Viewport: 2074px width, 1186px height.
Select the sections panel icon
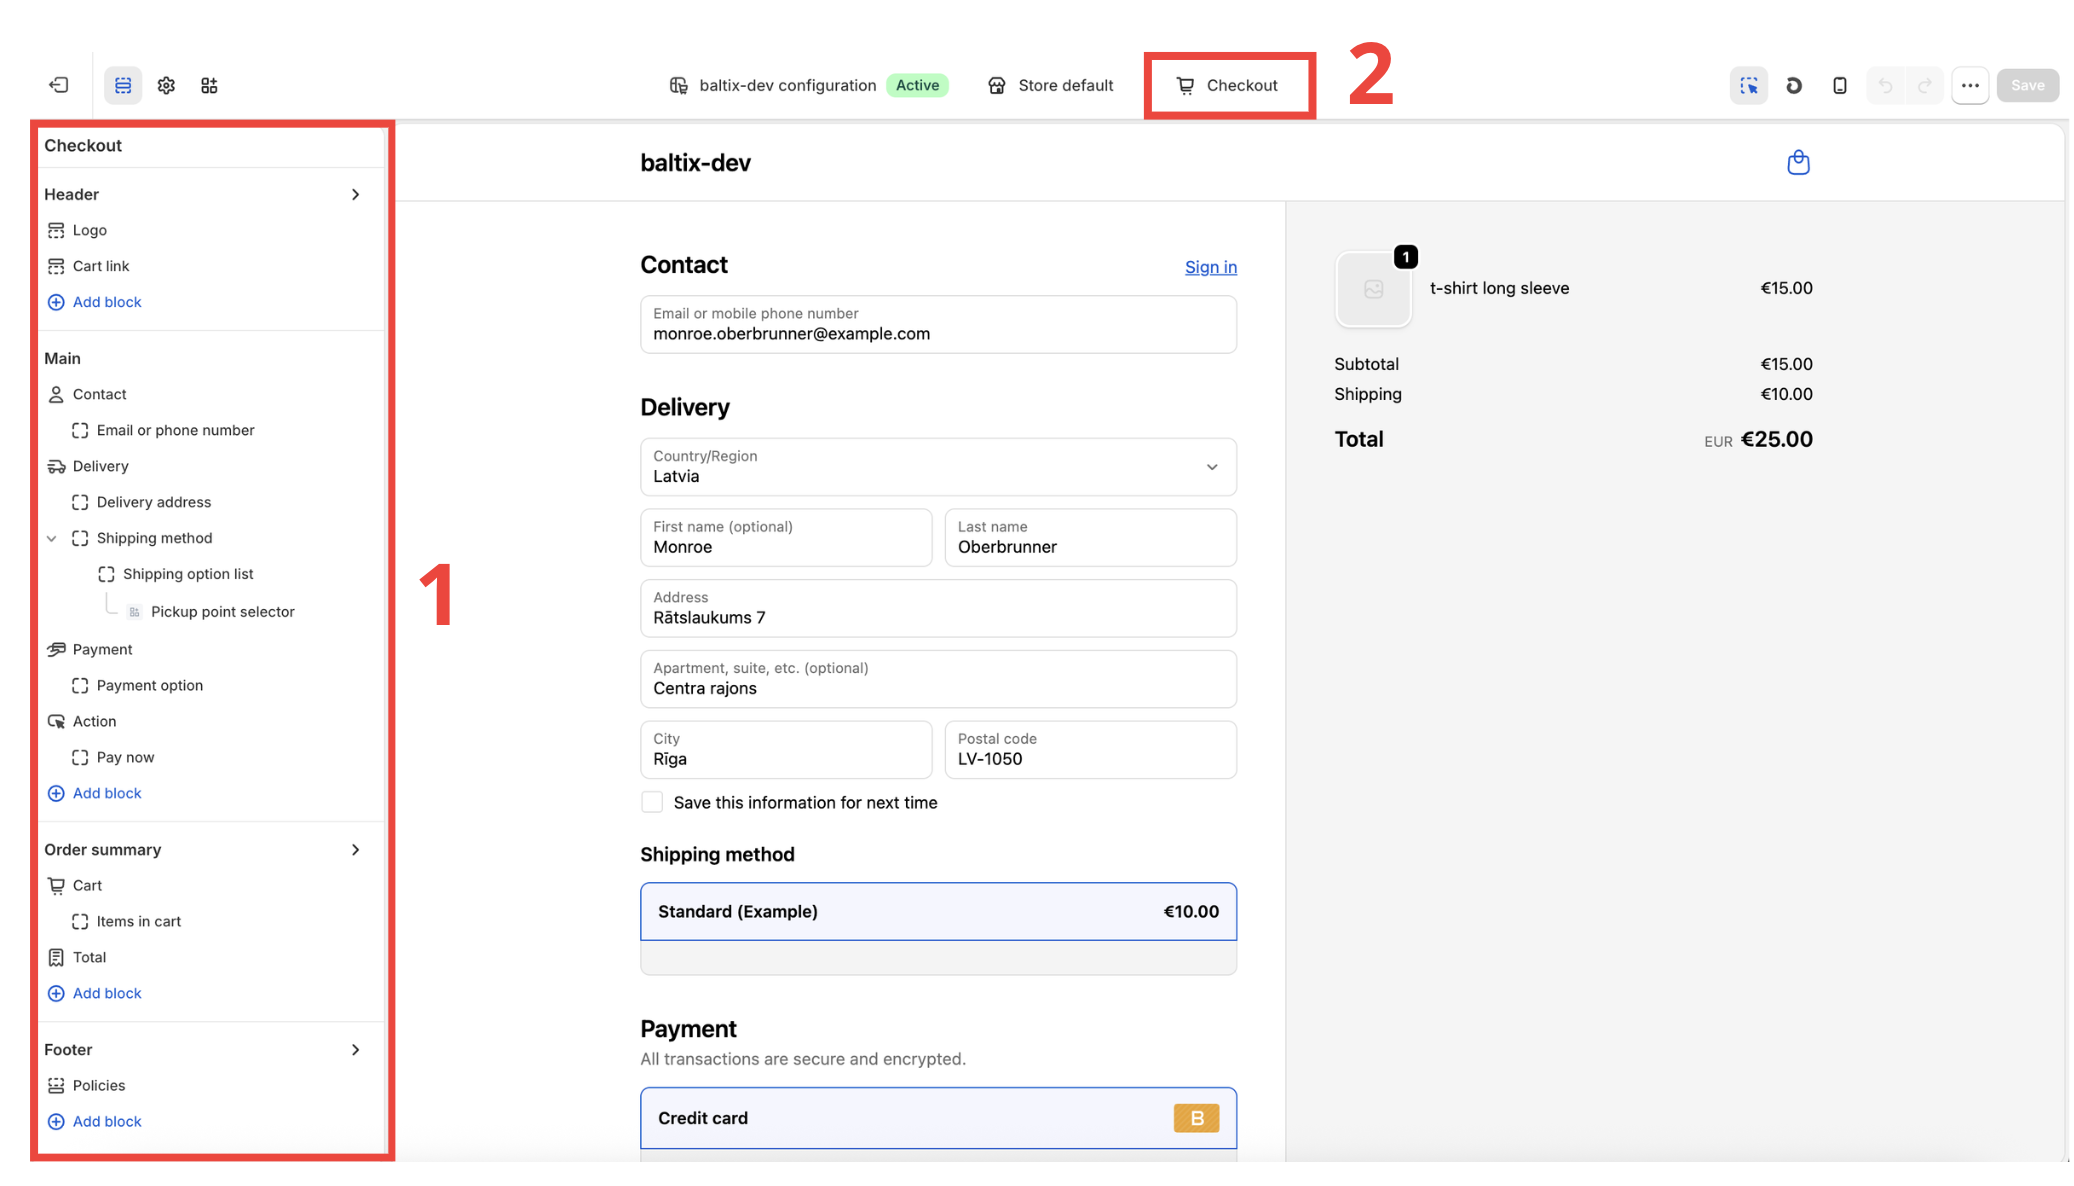pos(123,85)
